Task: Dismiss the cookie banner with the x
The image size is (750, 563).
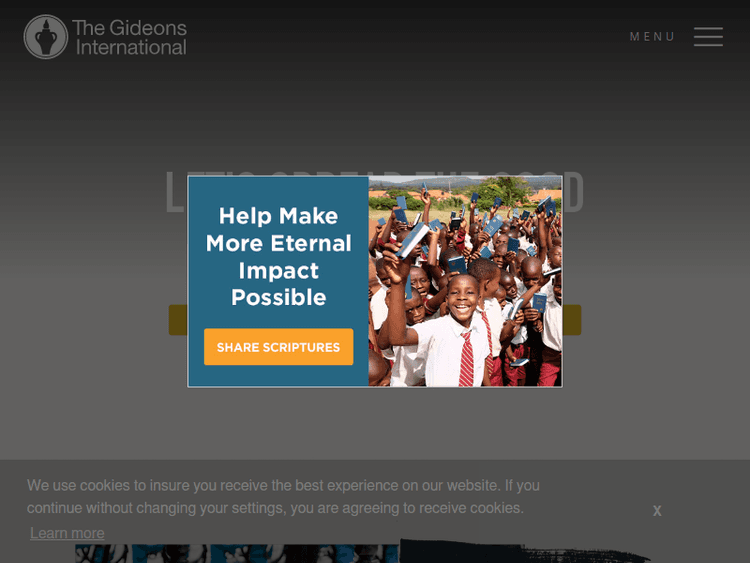Action: point(657,510)
